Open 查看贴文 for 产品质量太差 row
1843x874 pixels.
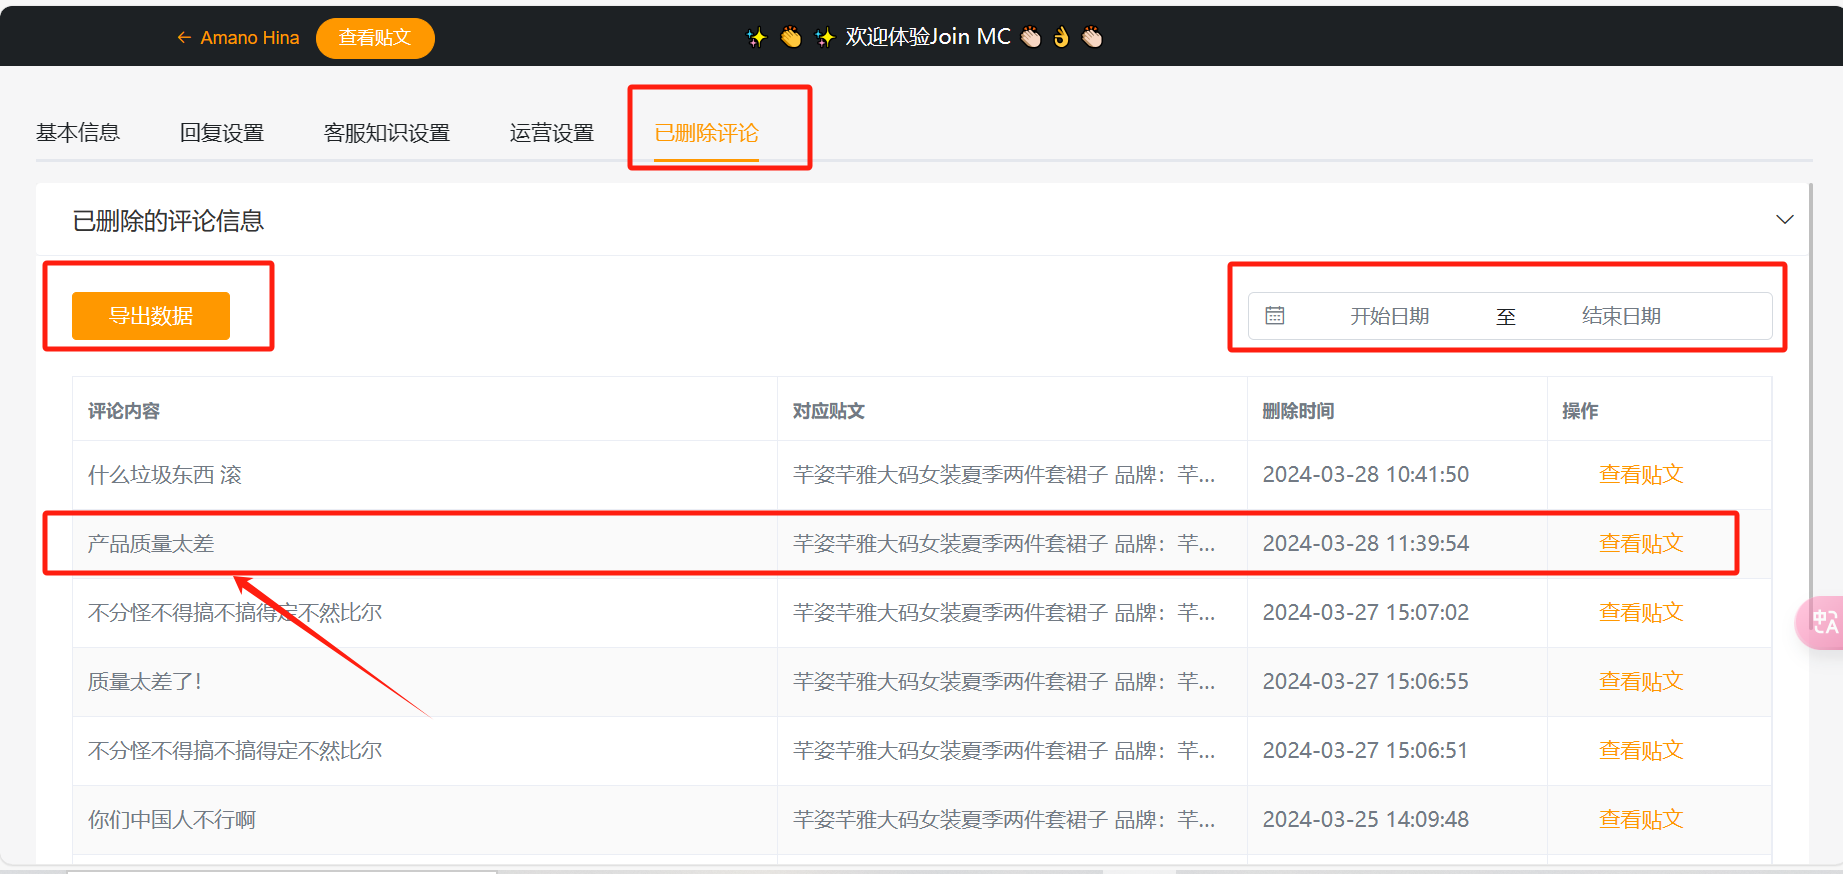pos(1640,544)
